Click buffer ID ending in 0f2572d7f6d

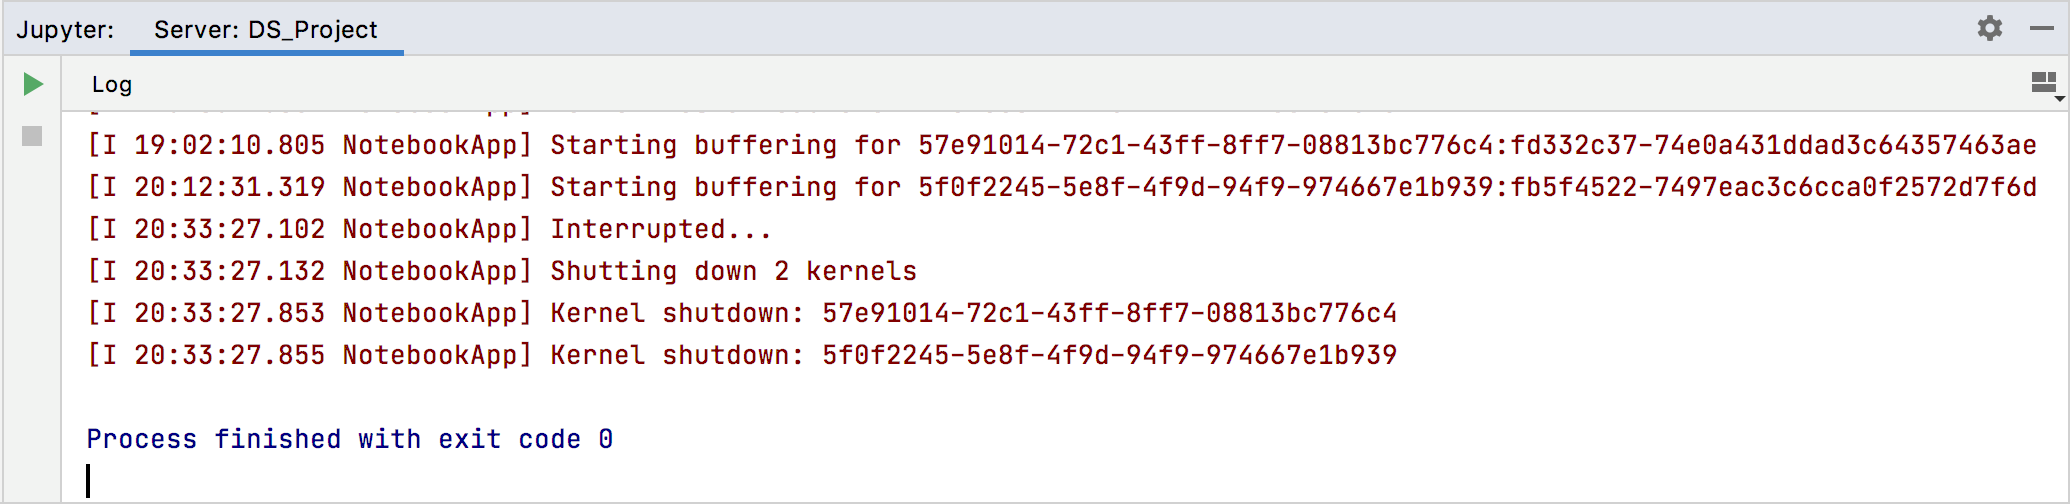pyautogui.click(x=1773, y=187)
